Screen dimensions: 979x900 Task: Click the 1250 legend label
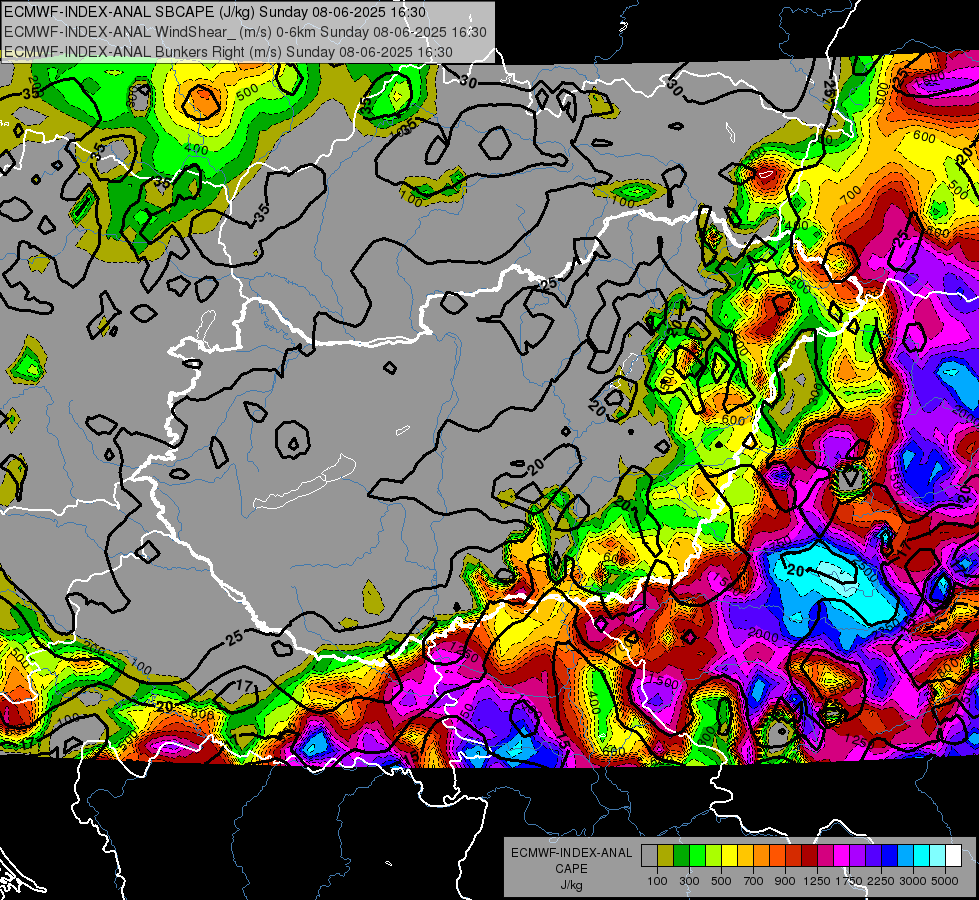tap(817, 881)
